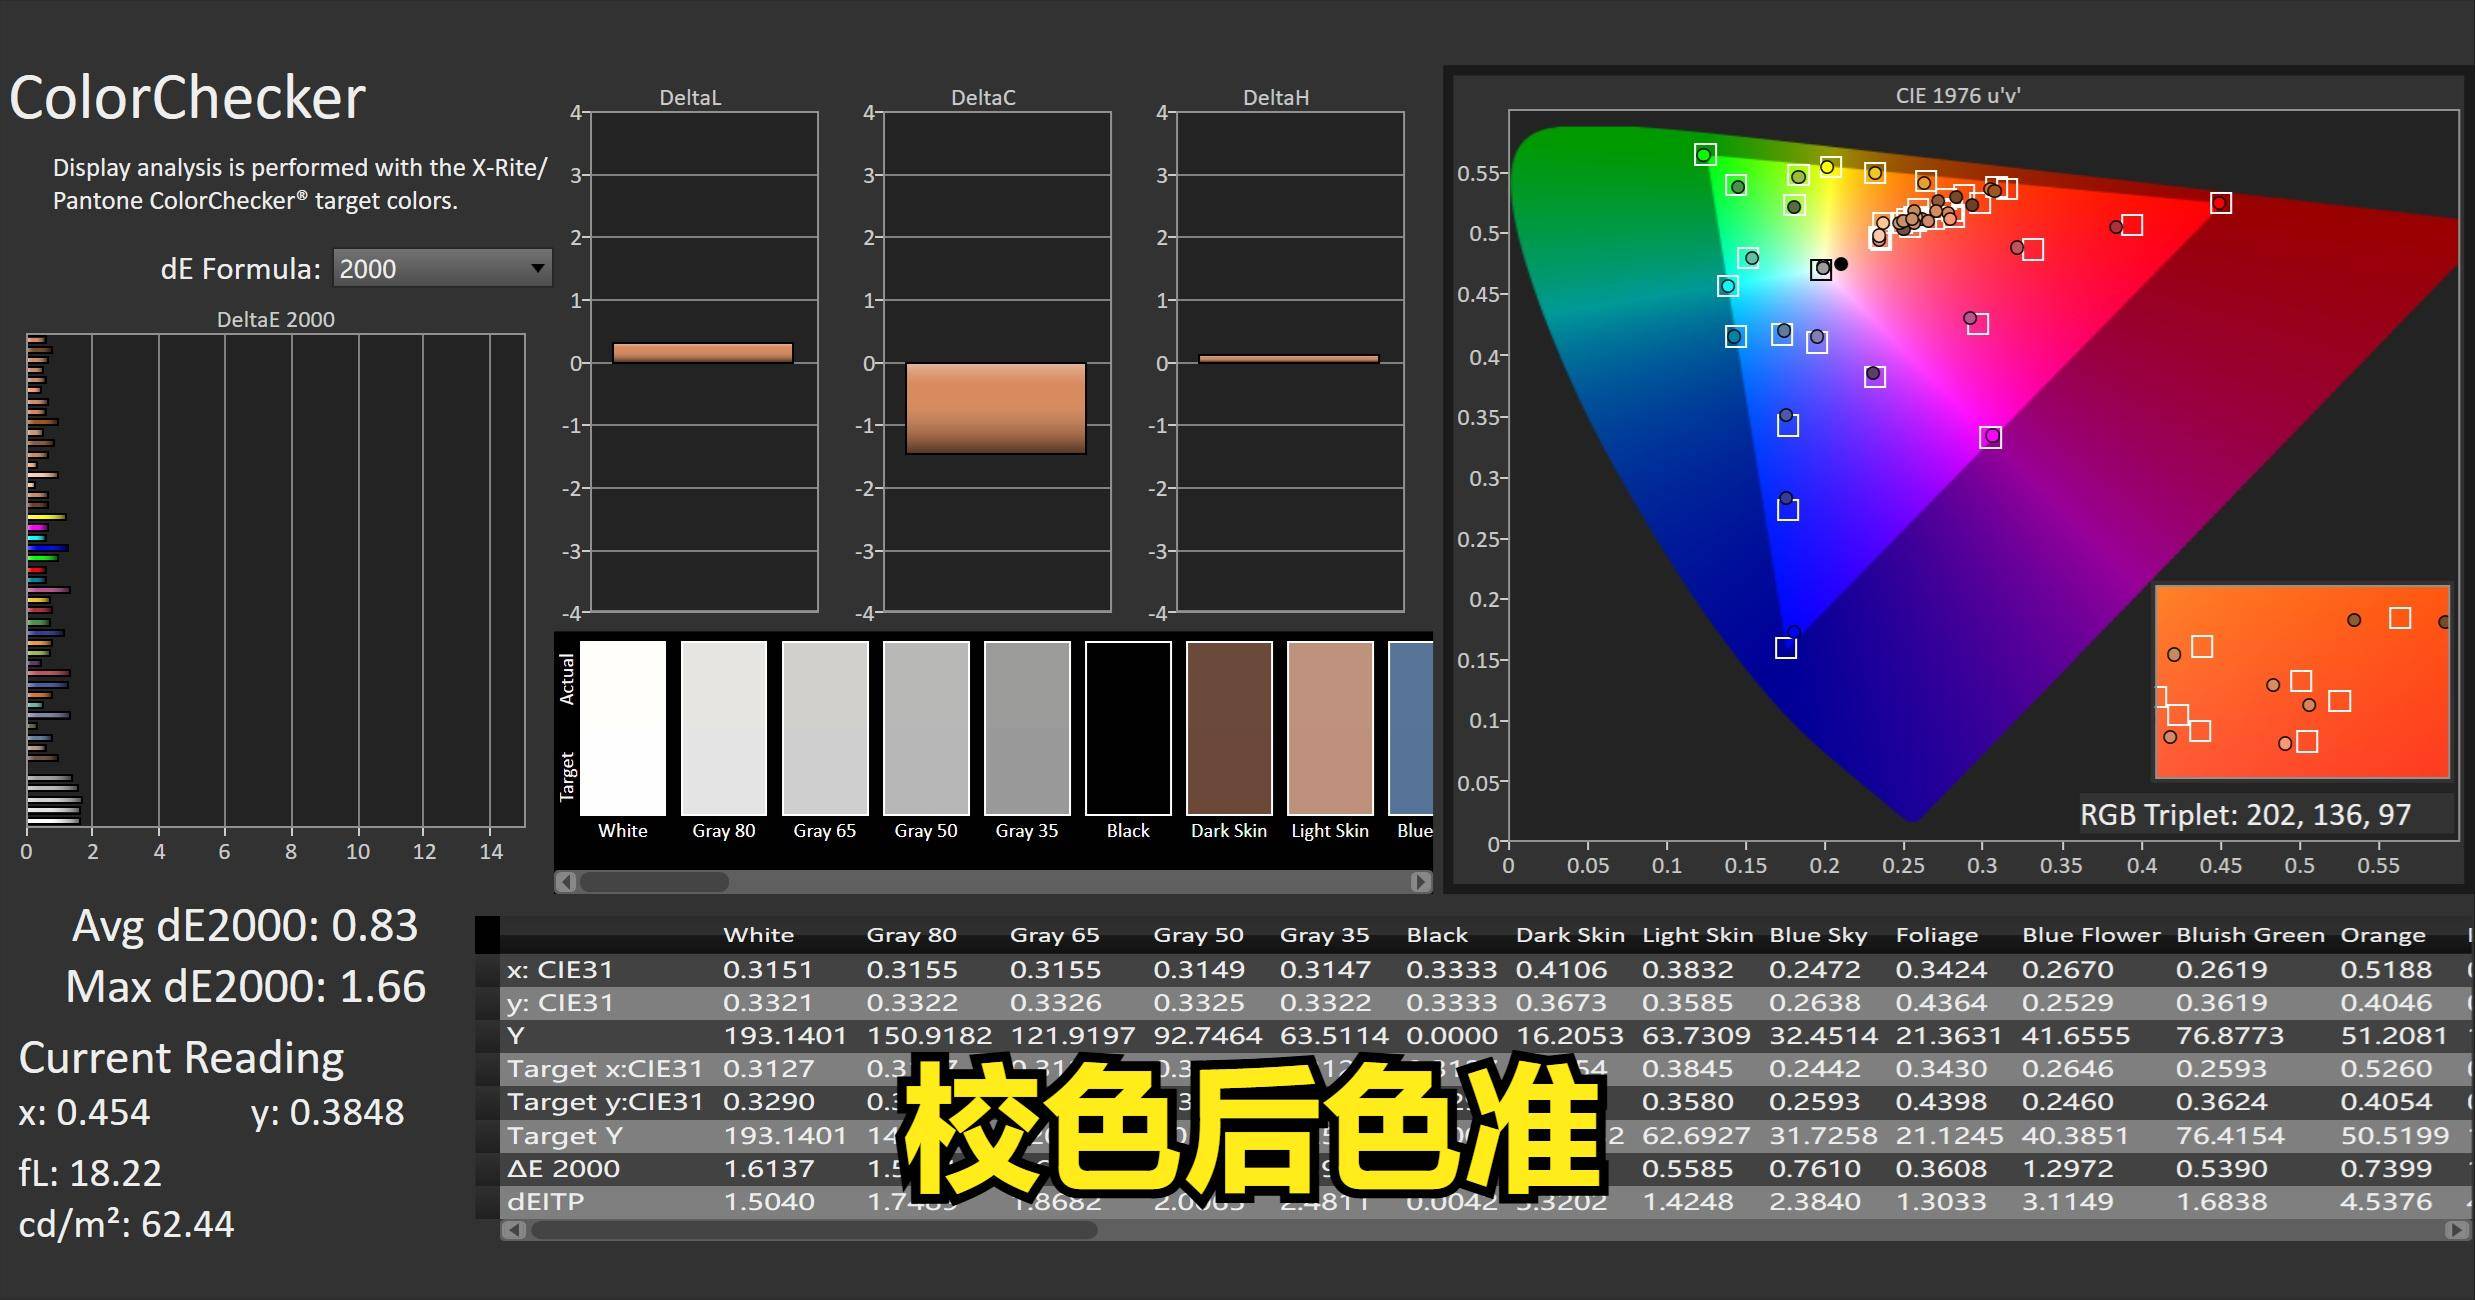
Task: Click the dE Formula dropdown arrow
Action: (538, 268)
